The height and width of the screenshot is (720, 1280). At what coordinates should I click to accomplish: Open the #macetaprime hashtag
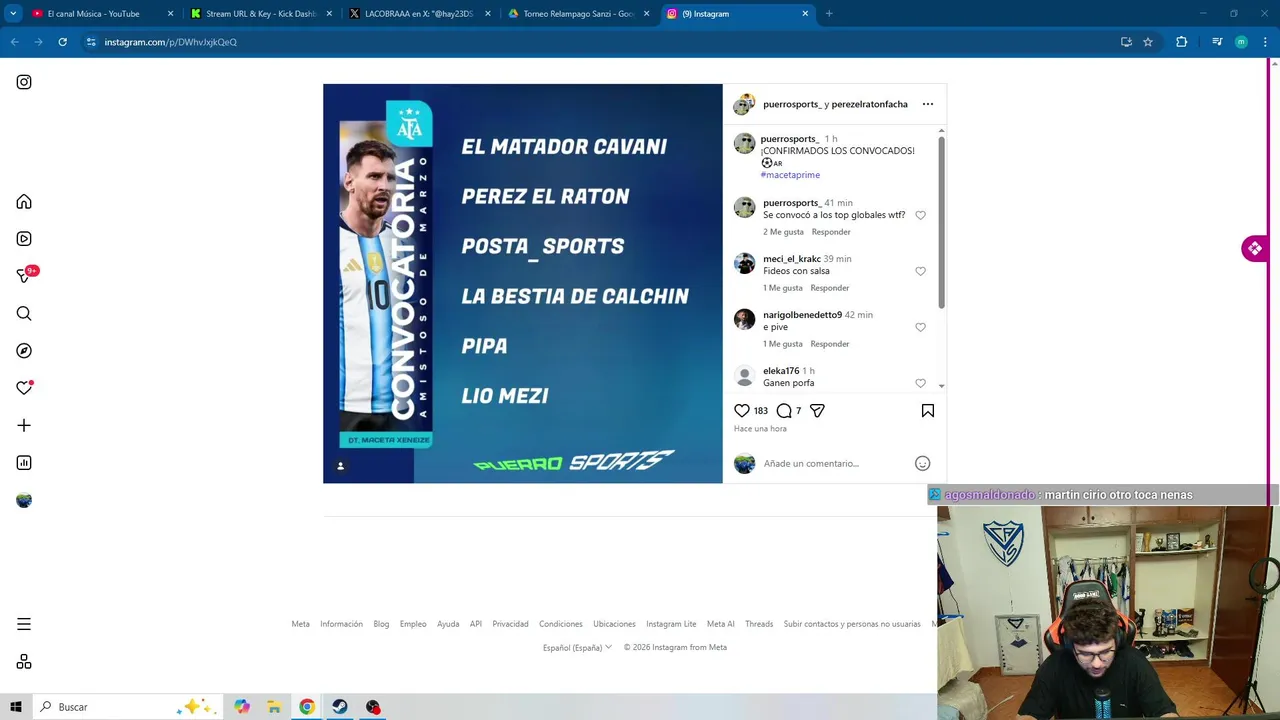[x=790, y=175]
